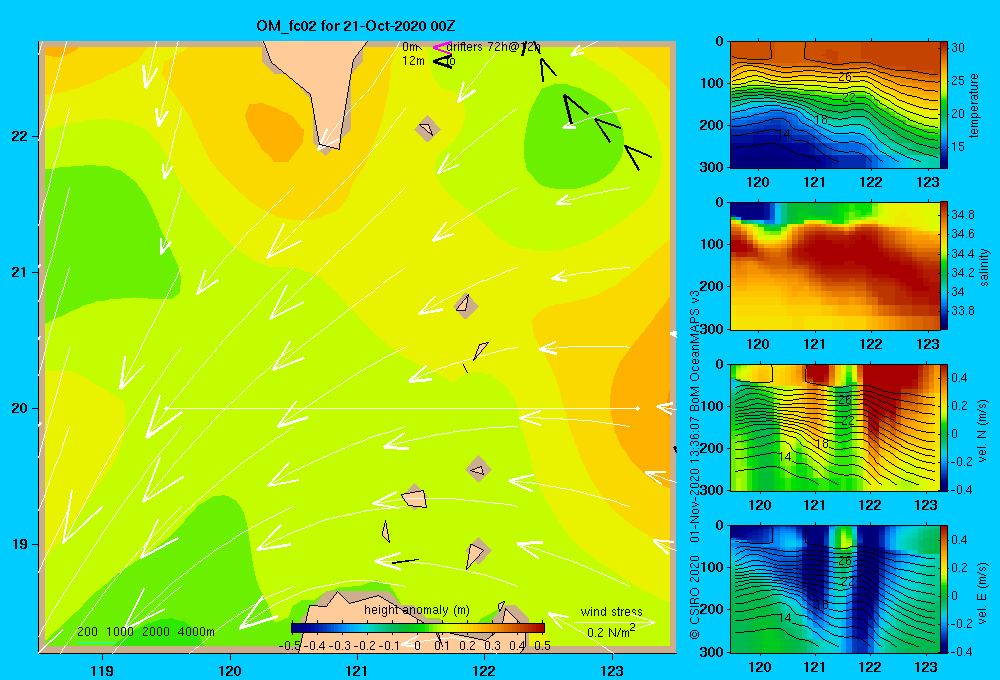Viewport: 1000px width, 680px height.
Task: Click the vertical 'salinity' colorbar label
Action: click(x=984, y=267)
